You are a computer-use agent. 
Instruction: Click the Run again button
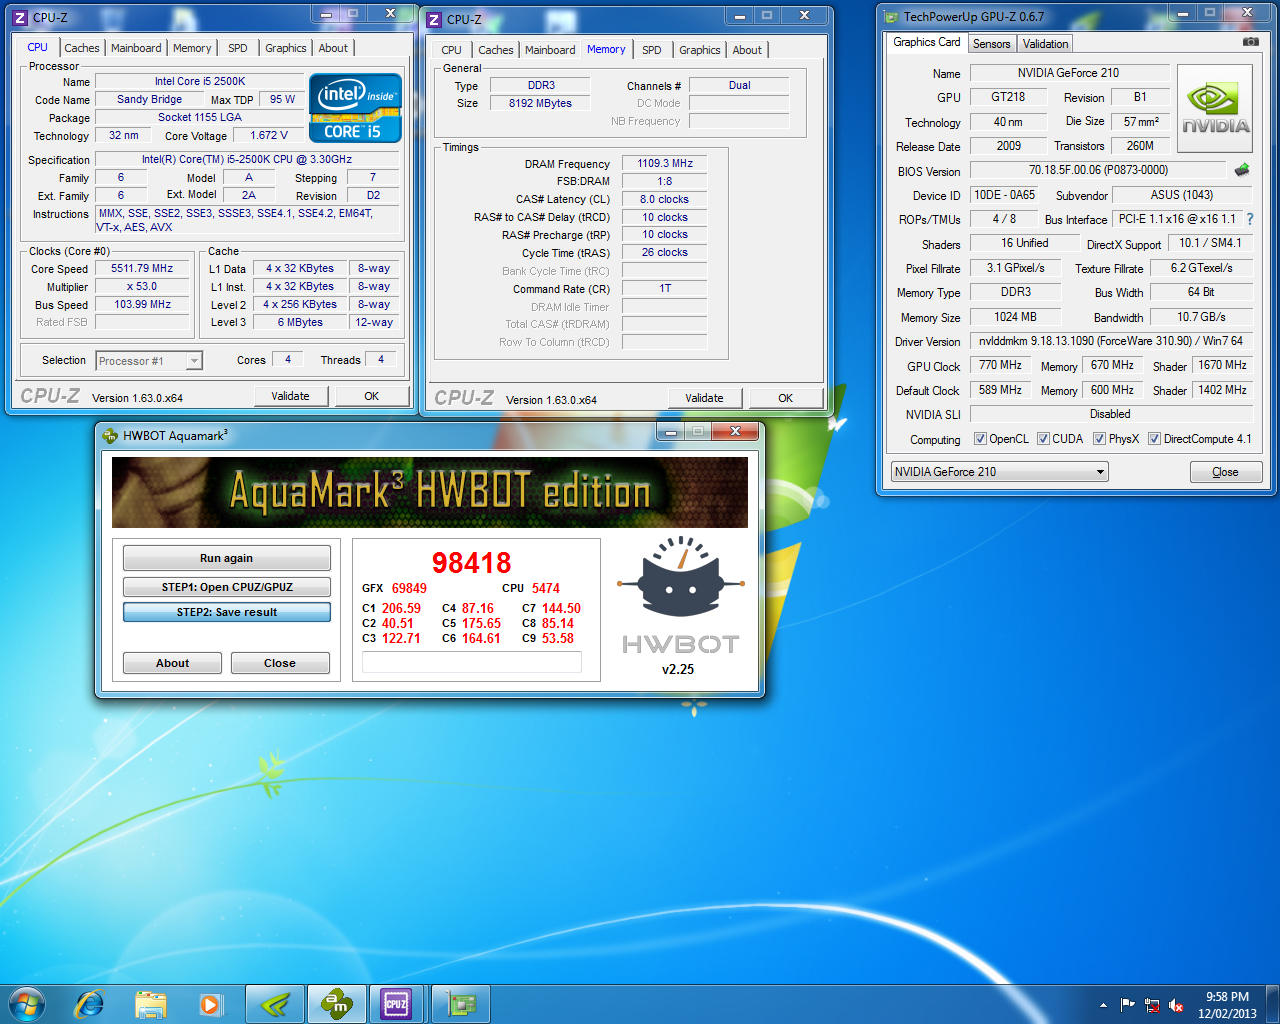[x=227, y=558]
